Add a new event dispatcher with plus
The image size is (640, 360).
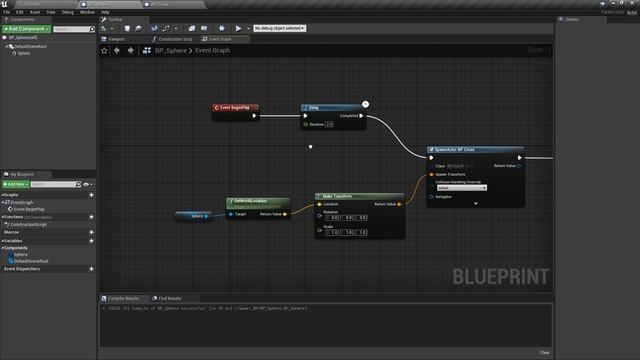[x=91, y=269]
